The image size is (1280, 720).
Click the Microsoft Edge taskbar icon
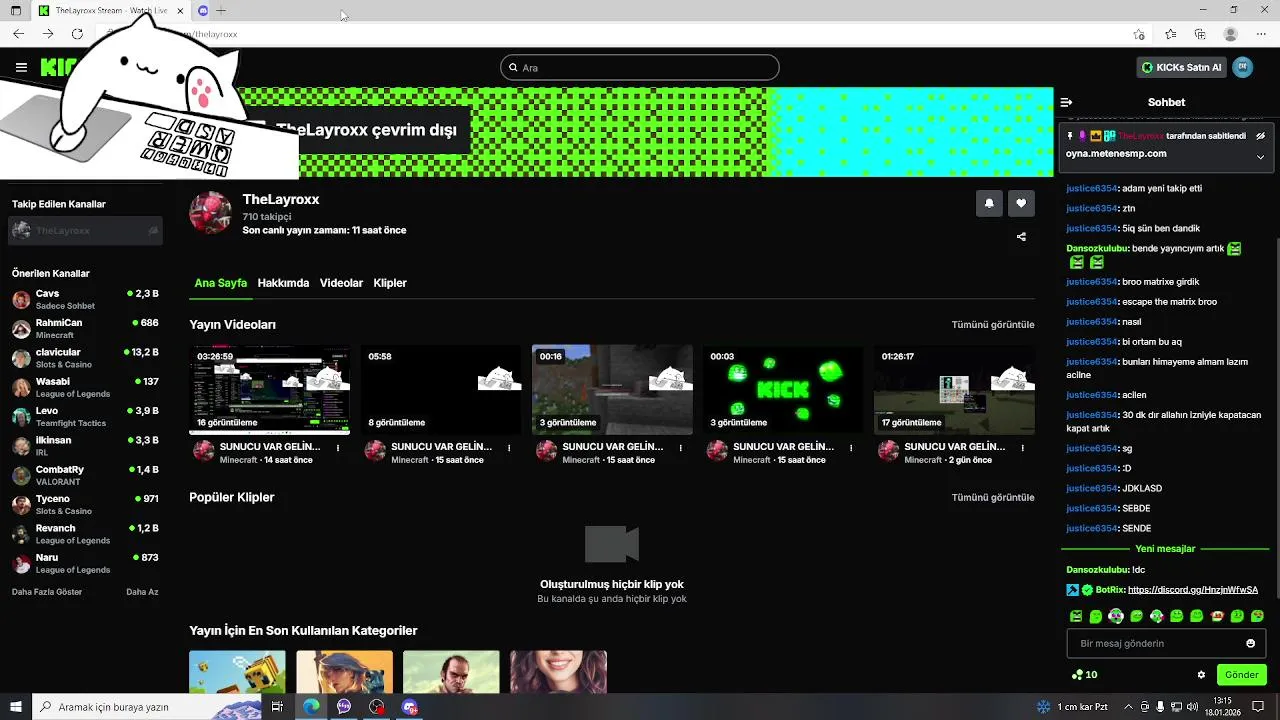click(311, 707)
